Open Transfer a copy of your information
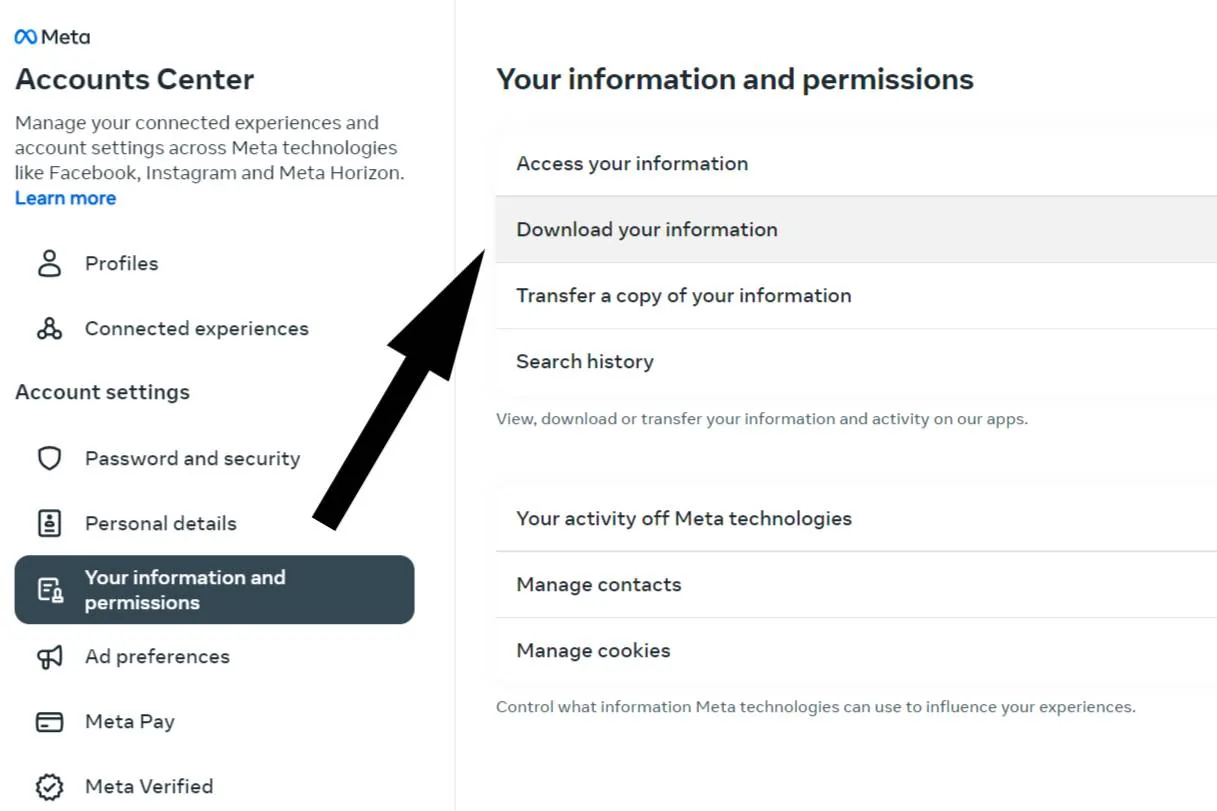1217x811 pixels. click(684, 295)
